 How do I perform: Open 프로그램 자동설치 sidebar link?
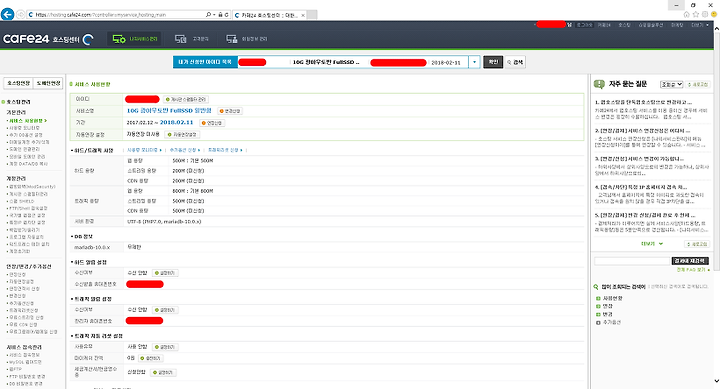tap(26, 237)
